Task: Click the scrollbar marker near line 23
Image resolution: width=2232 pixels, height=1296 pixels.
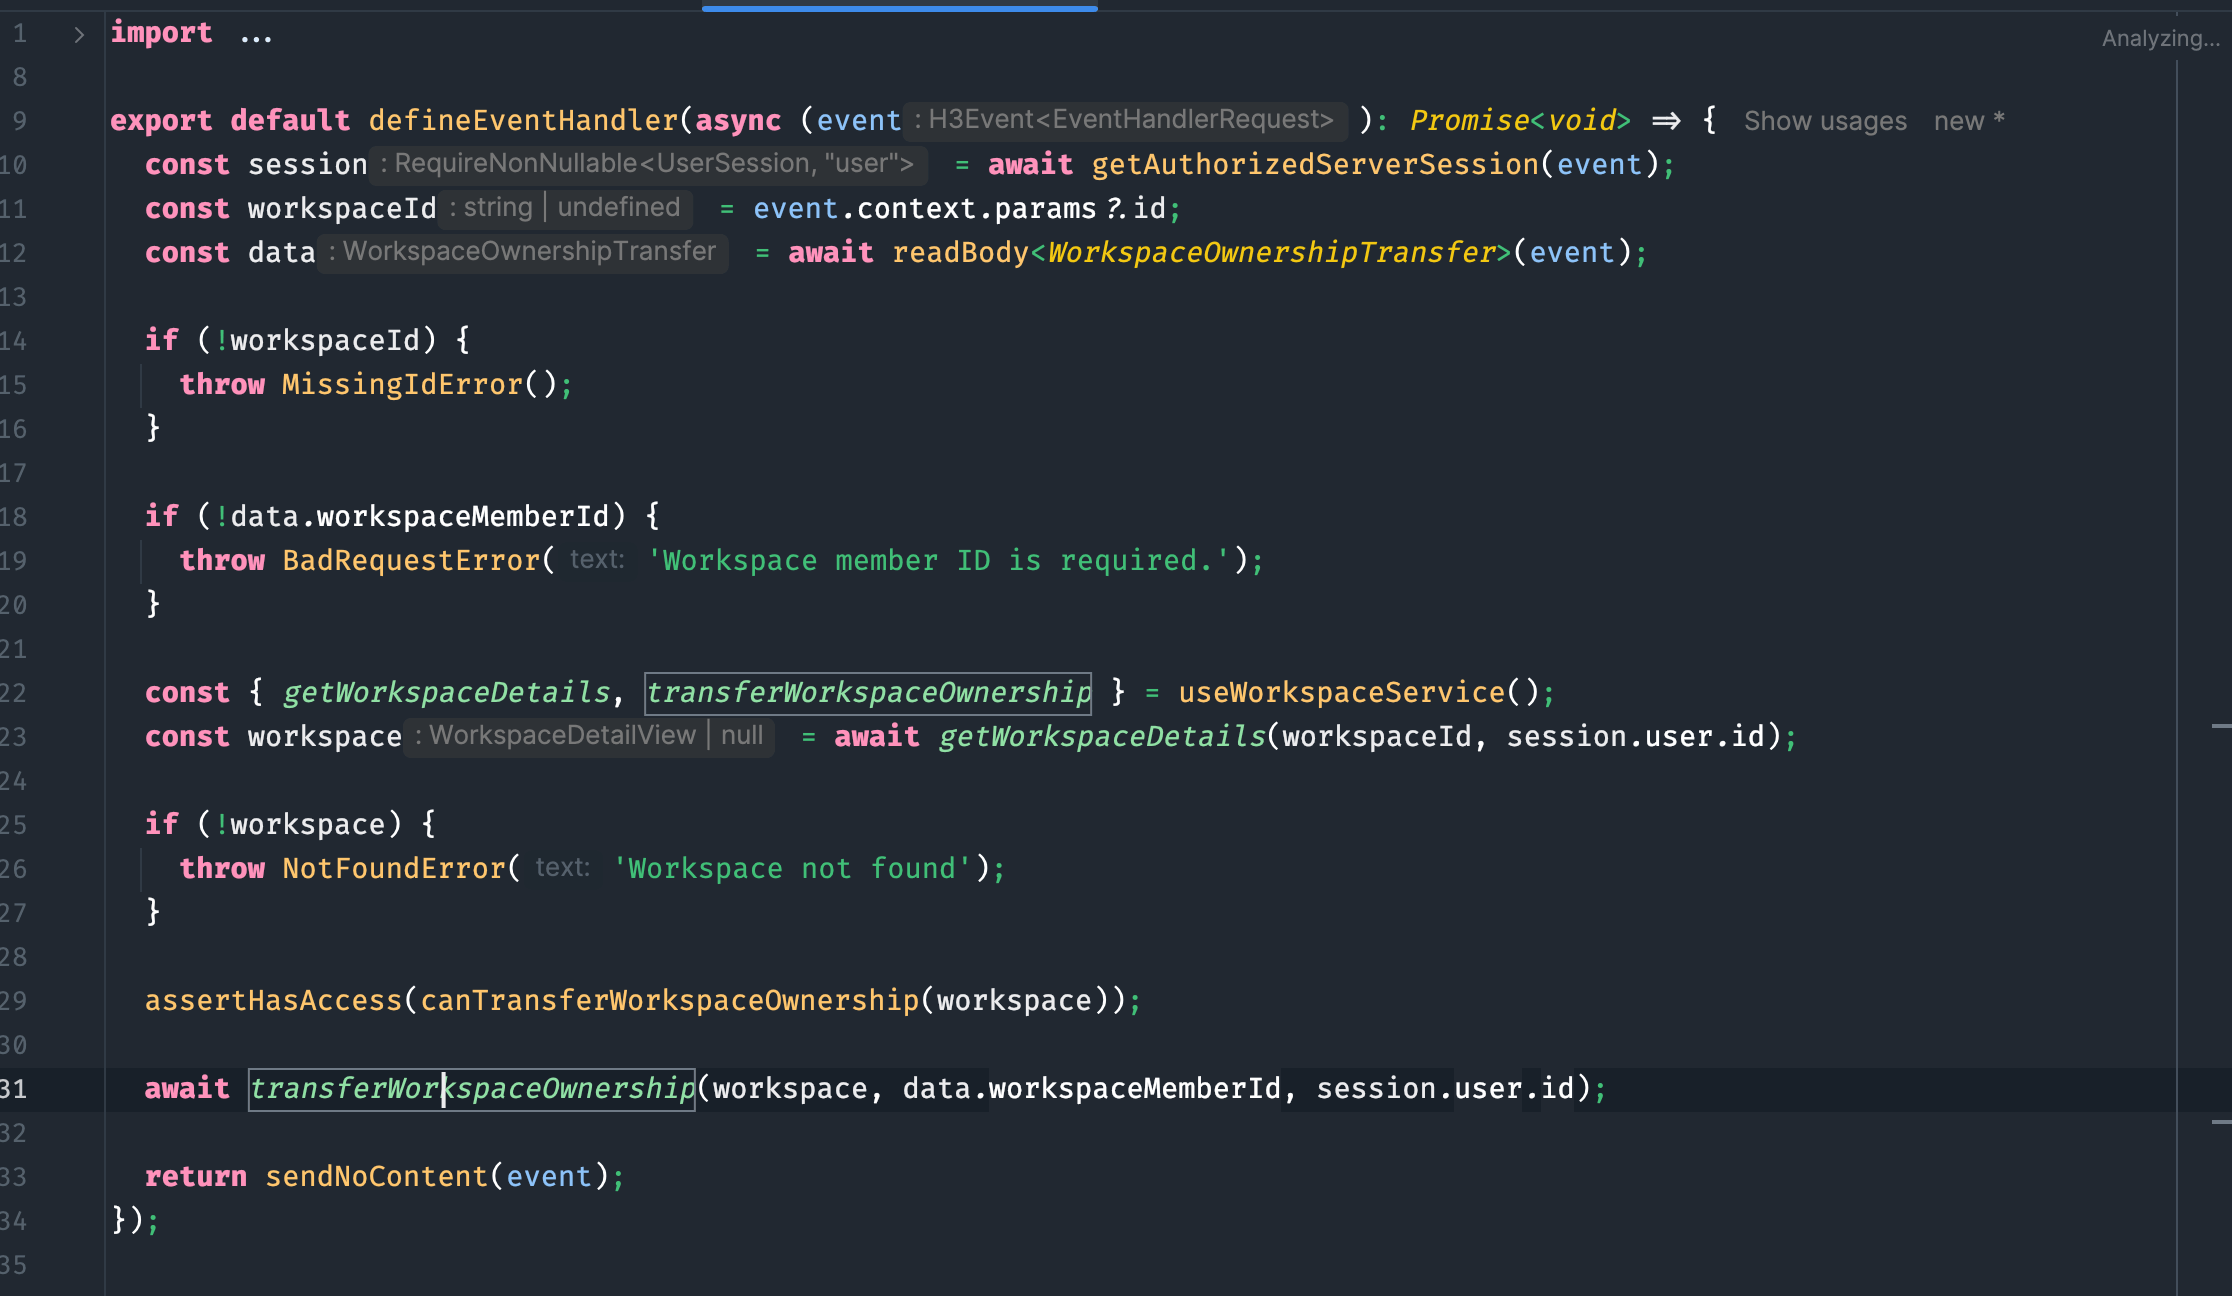Action: pyautogui.click(x=2221, y=726)
